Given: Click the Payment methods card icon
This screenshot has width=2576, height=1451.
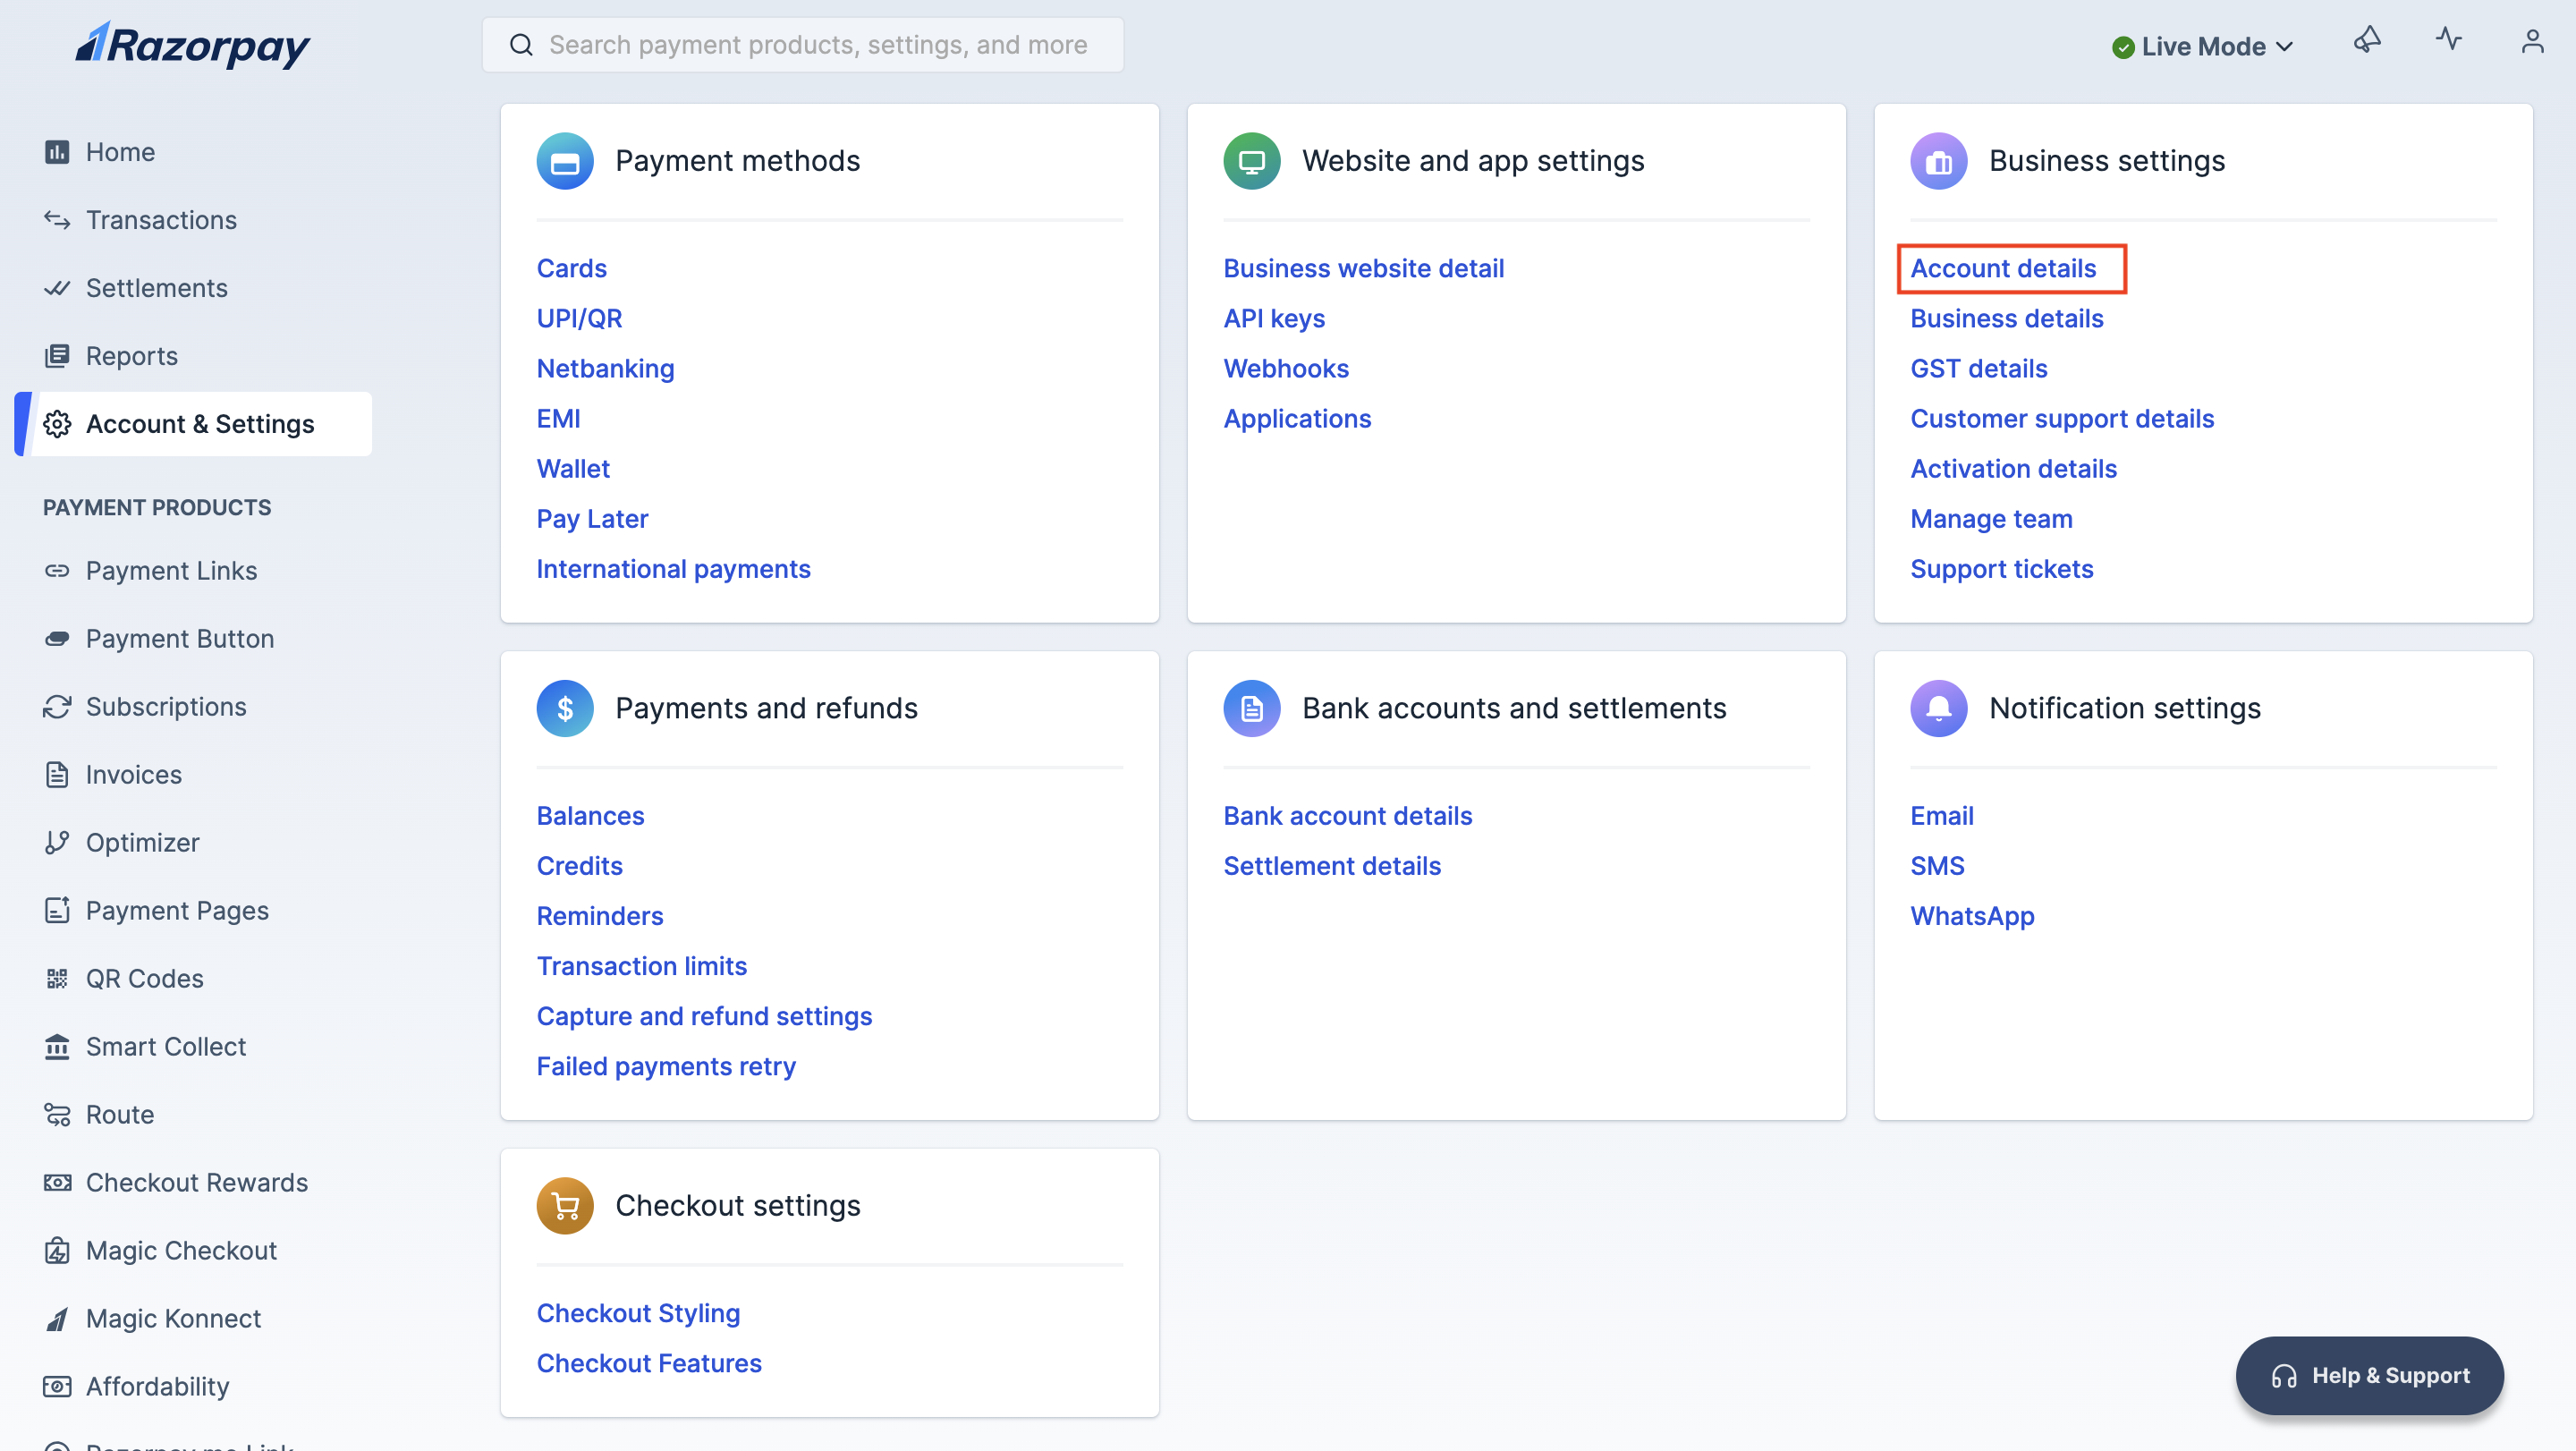Looking at the screenshot, I should click(x=565, y=161).
